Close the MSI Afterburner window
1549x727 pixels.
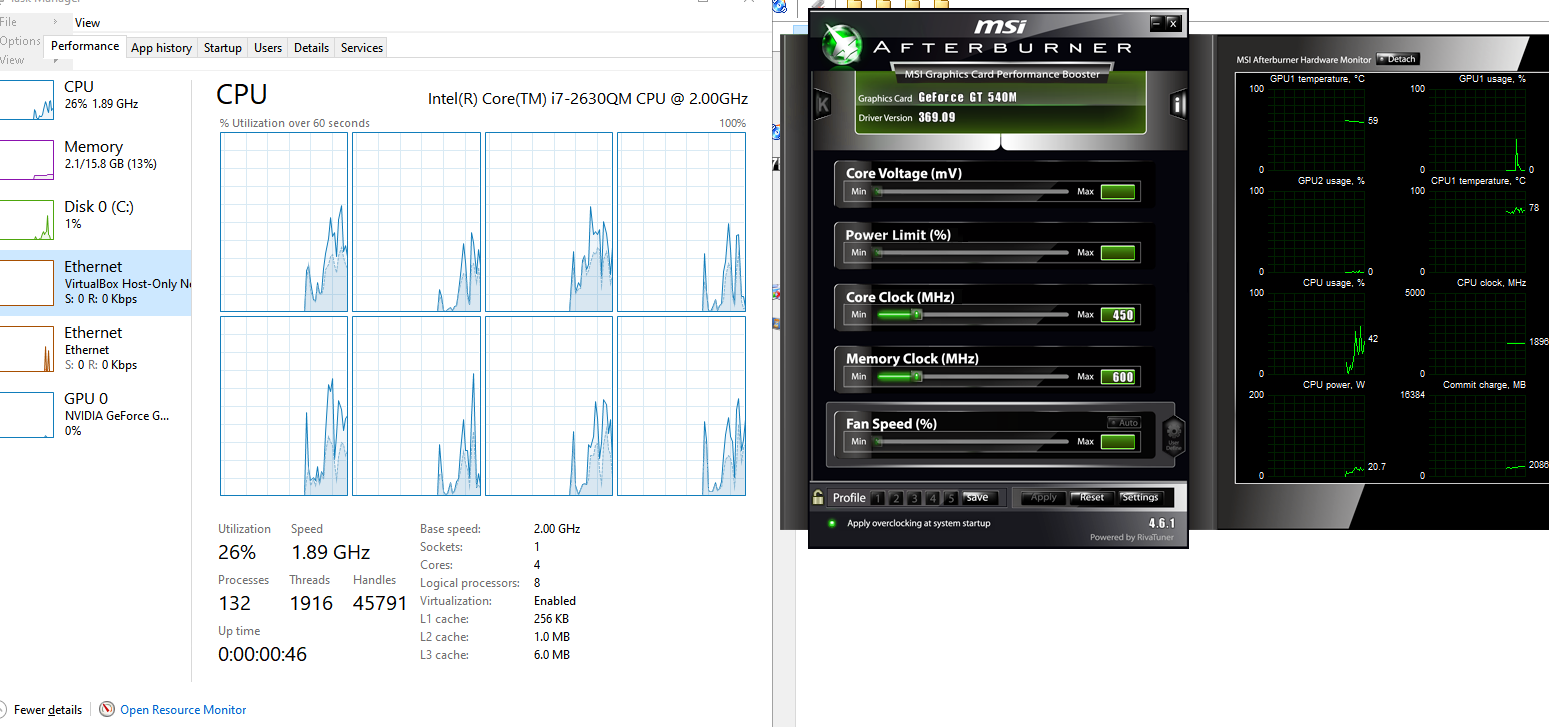click(1173, 22)
